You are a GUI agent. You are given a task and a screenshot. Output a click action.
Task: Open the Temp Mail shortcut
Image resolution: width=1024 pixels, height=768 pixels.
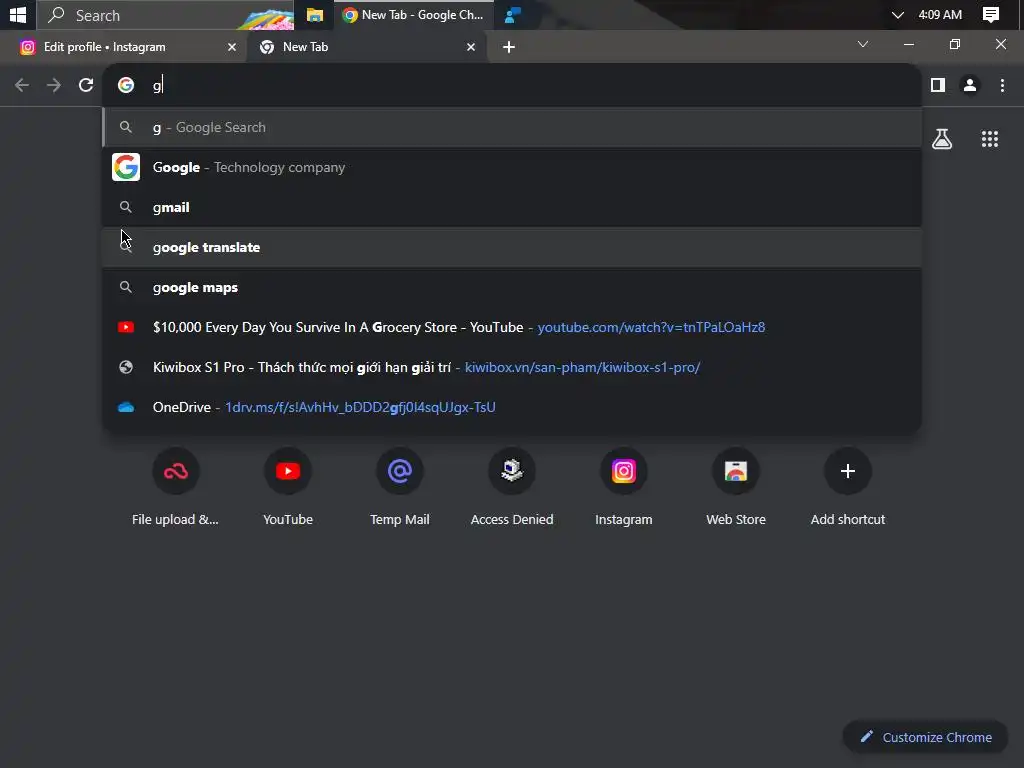tap(400, 488)
